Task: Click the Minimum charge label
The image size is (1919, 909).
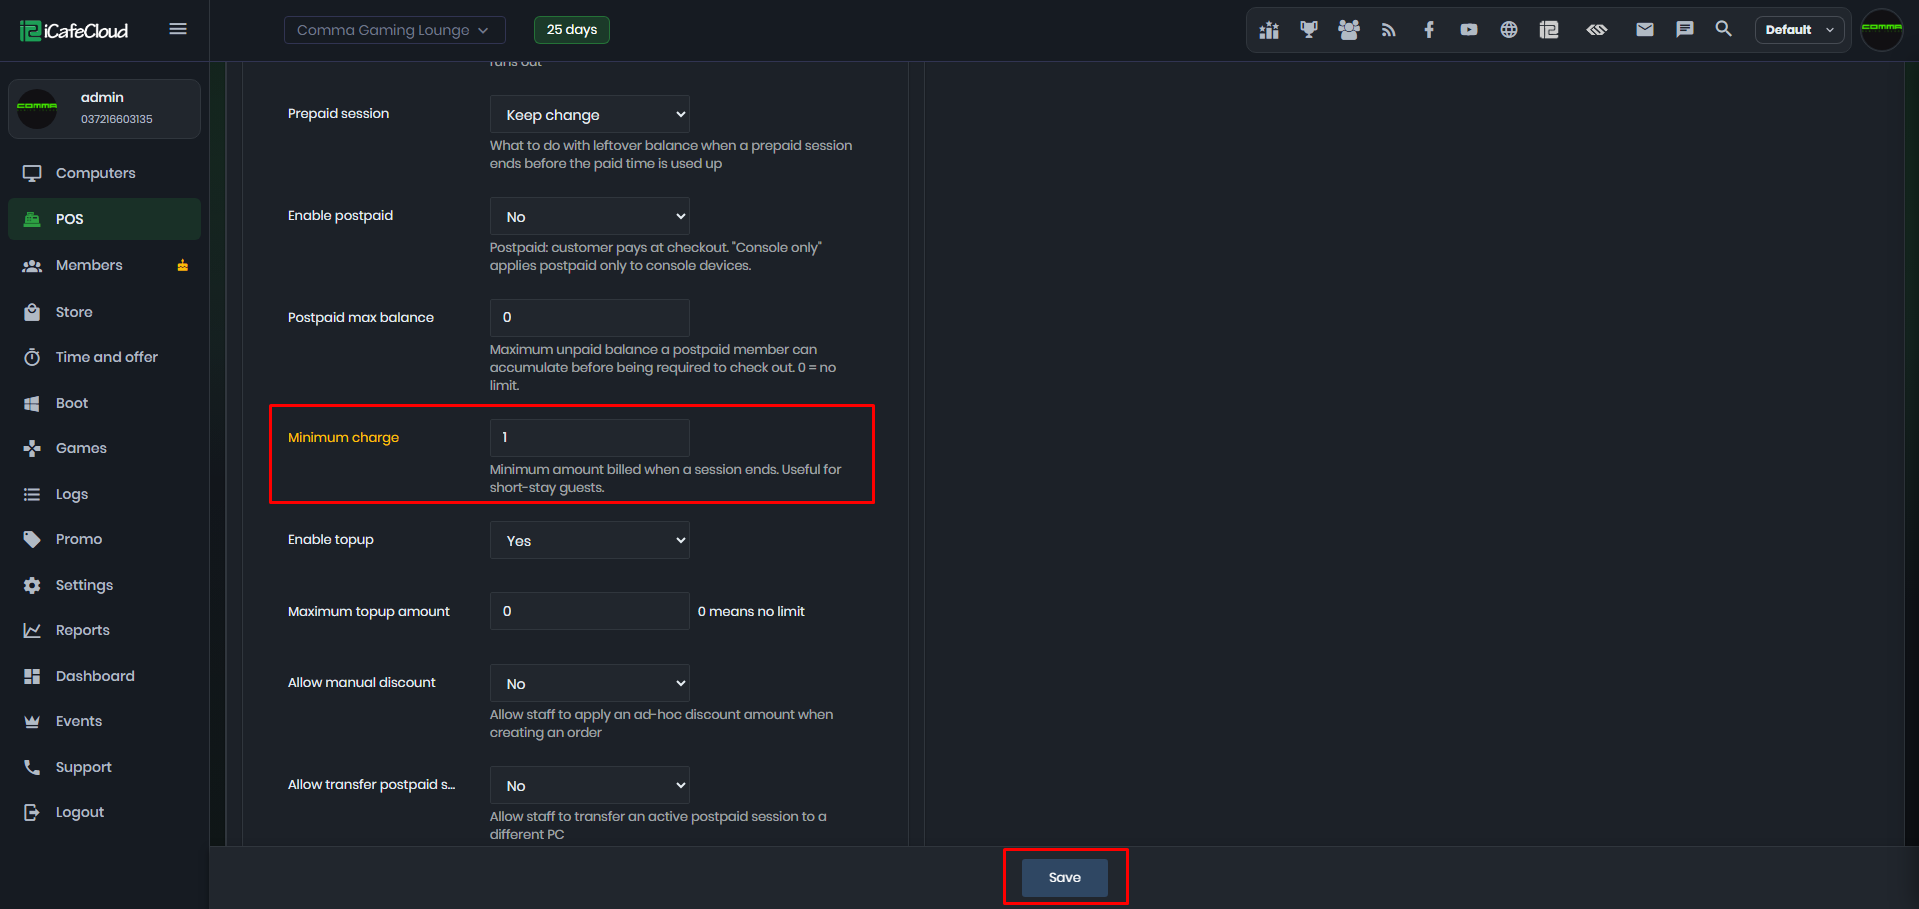Action: [x=343, y=437]
